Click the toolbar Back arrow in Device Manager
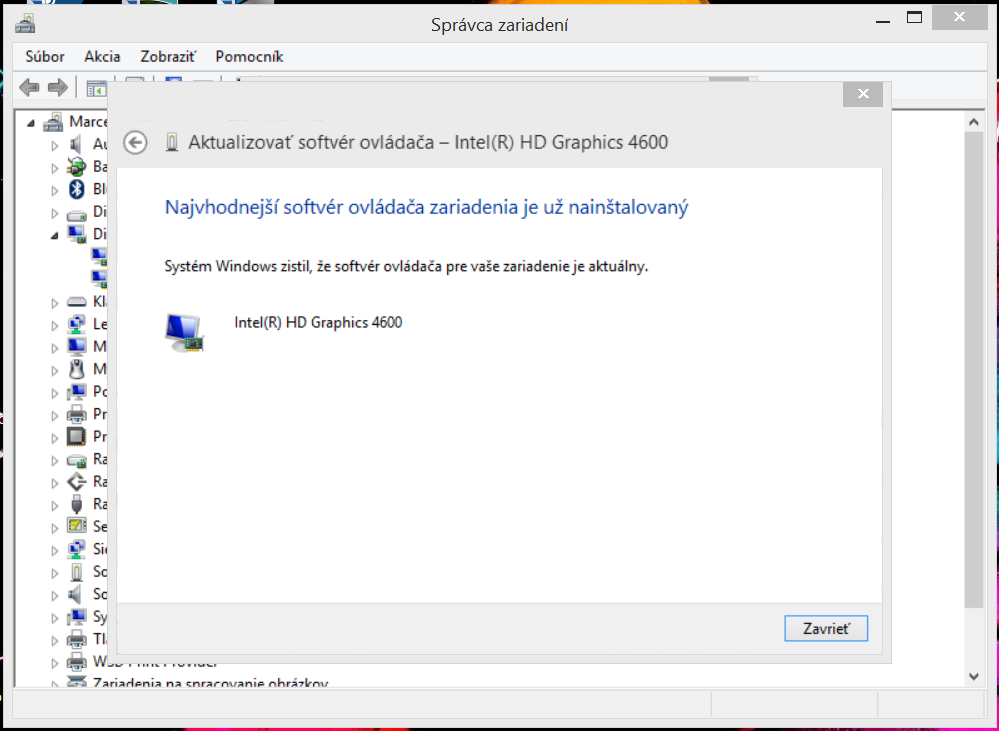Image resolution: width=999 pixels, height=731 pixels. click(29, 88)
